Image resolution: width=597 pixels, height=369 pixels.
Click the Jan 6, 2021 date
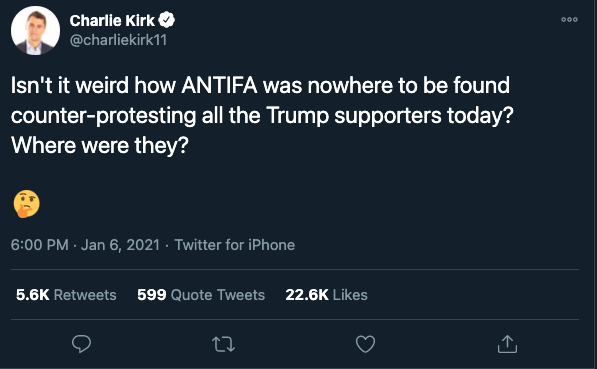pos(120,245)
